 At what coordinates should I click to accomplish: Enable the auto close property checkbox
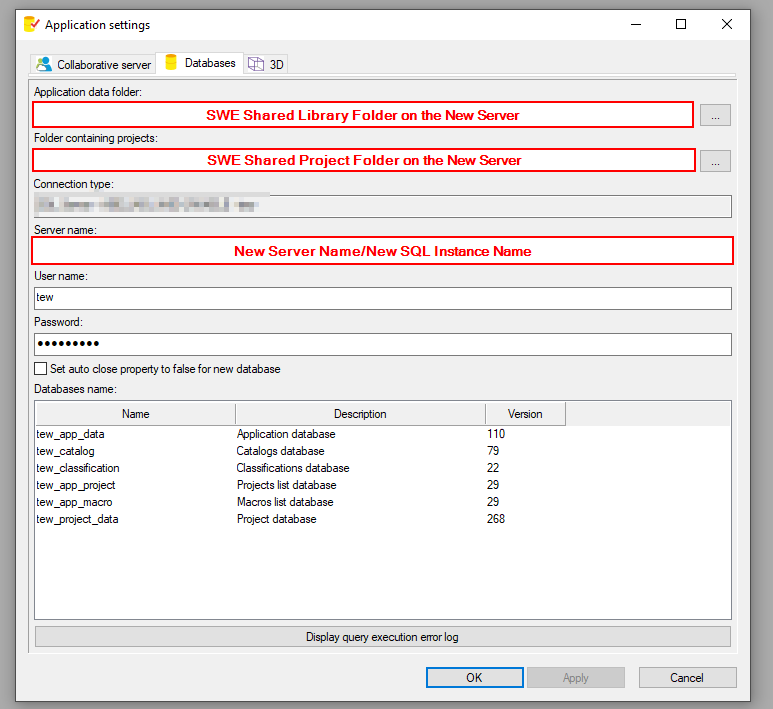click(x=41, y=369)
